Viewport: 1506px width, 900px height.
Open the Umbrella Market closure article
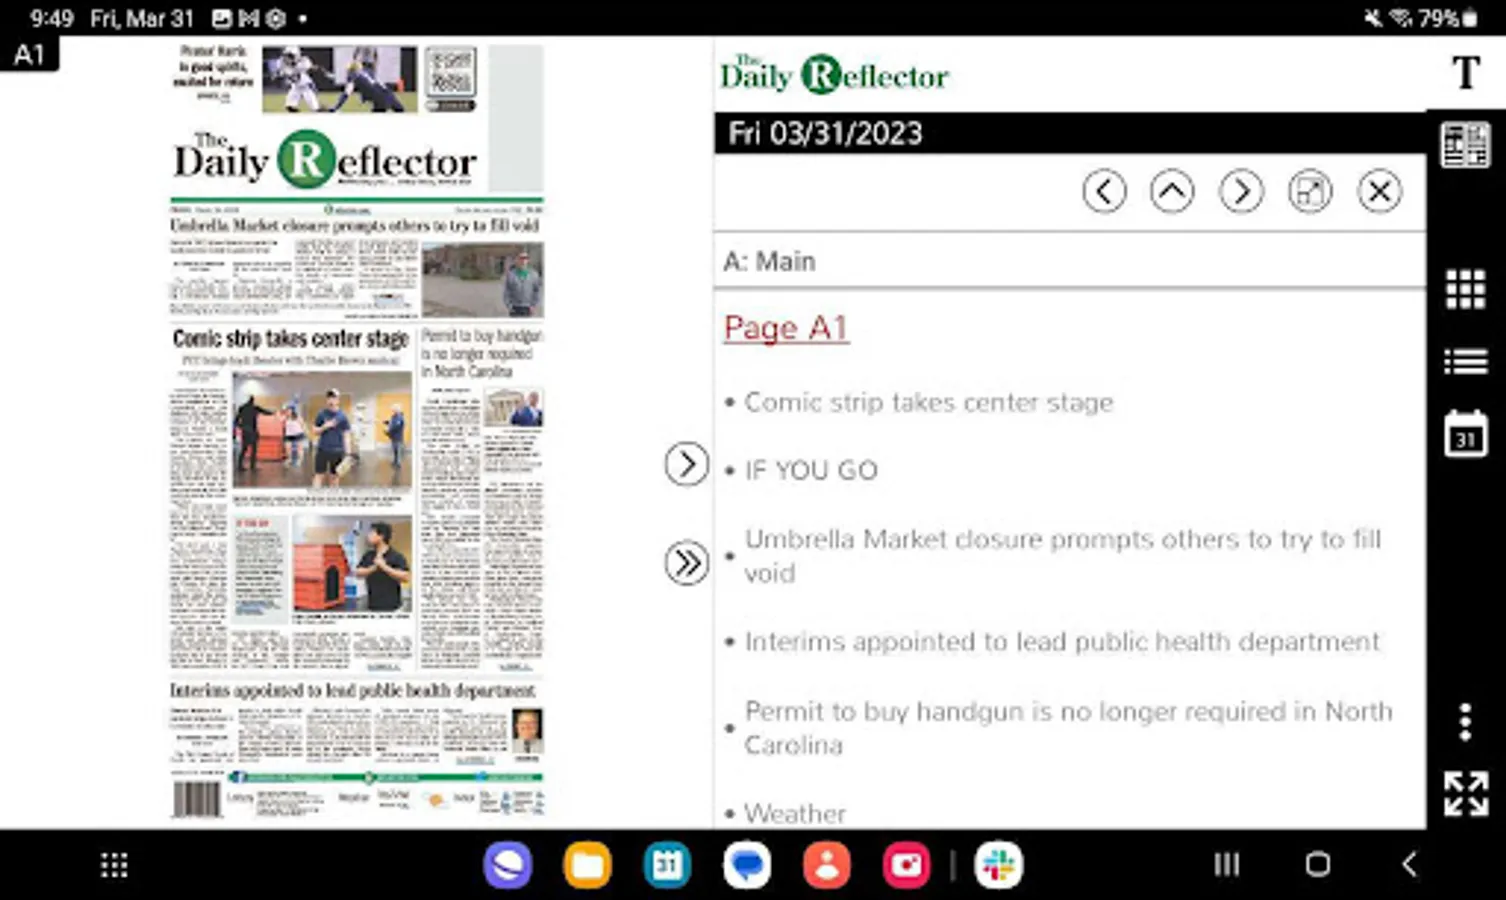(x=1062, y=556)
